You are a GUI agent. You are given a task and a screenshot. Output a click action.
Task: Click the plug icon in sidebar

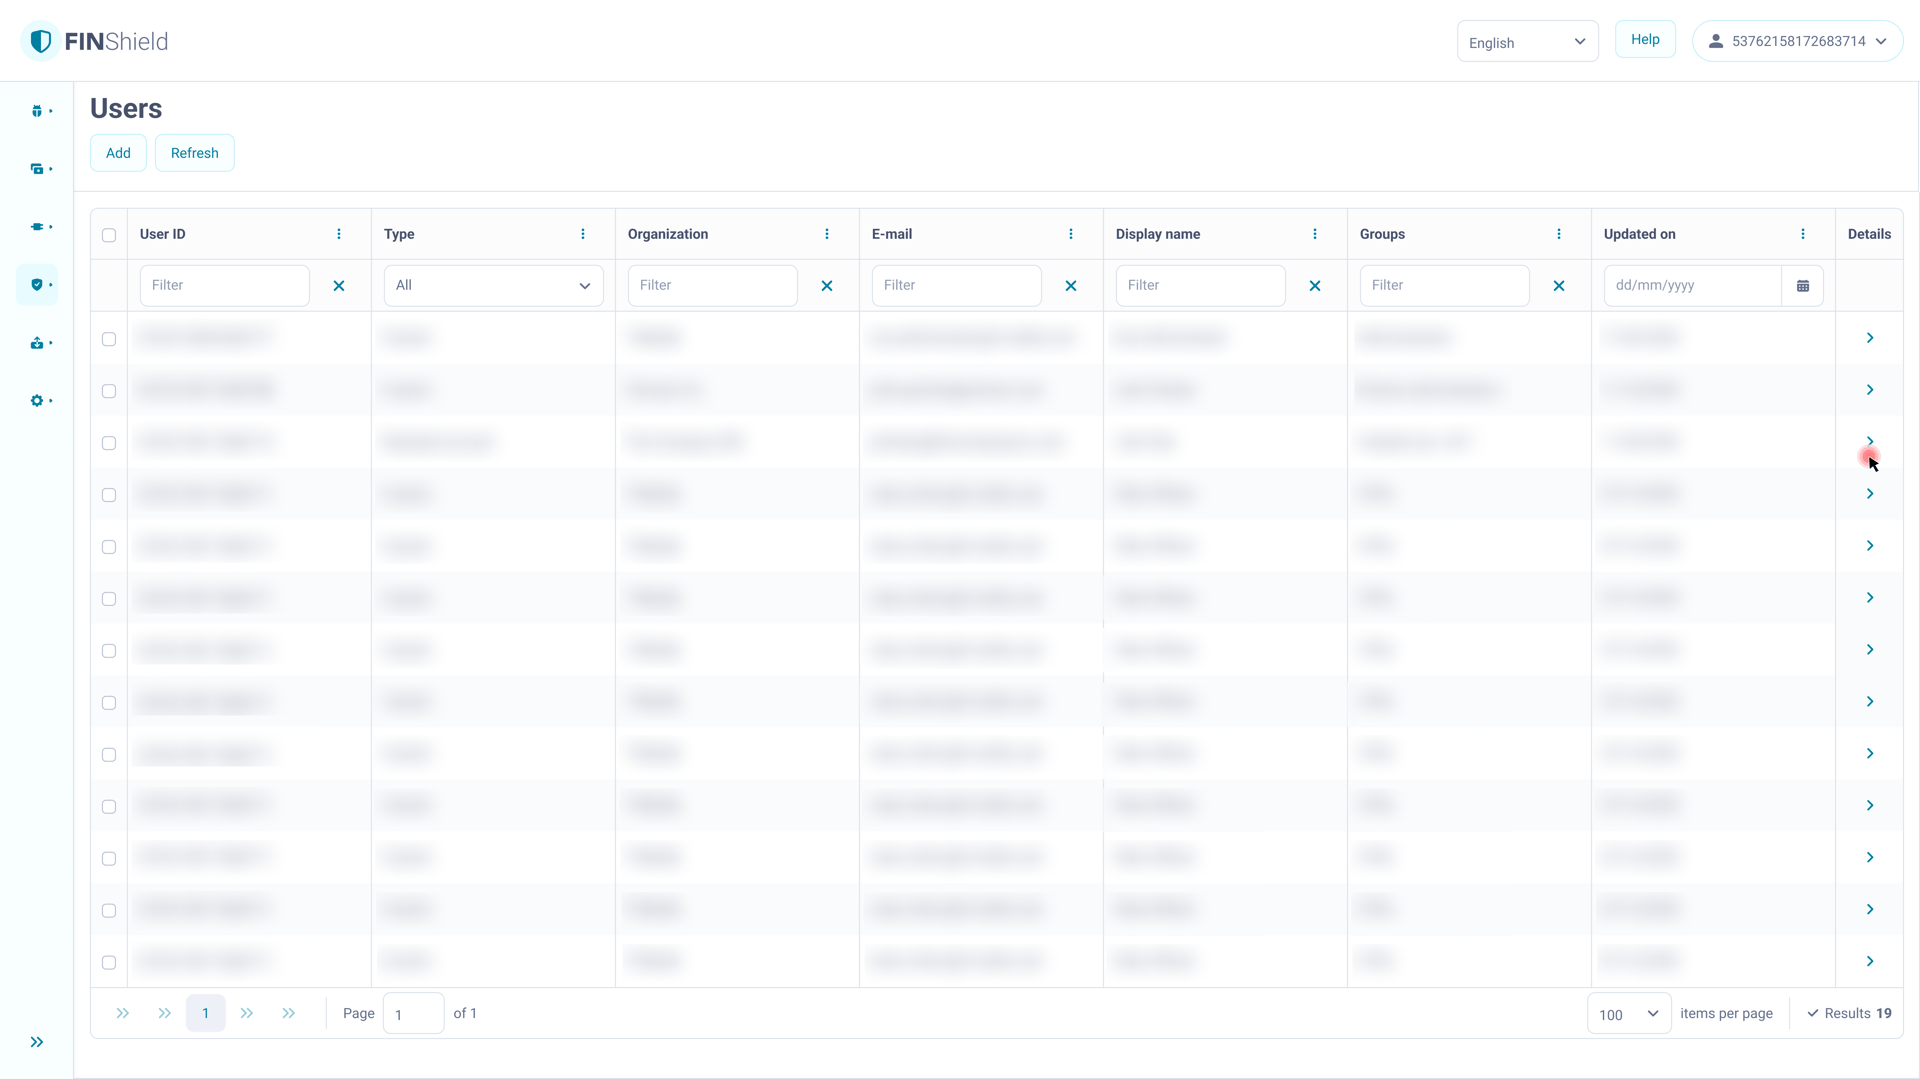click(37, 227)
